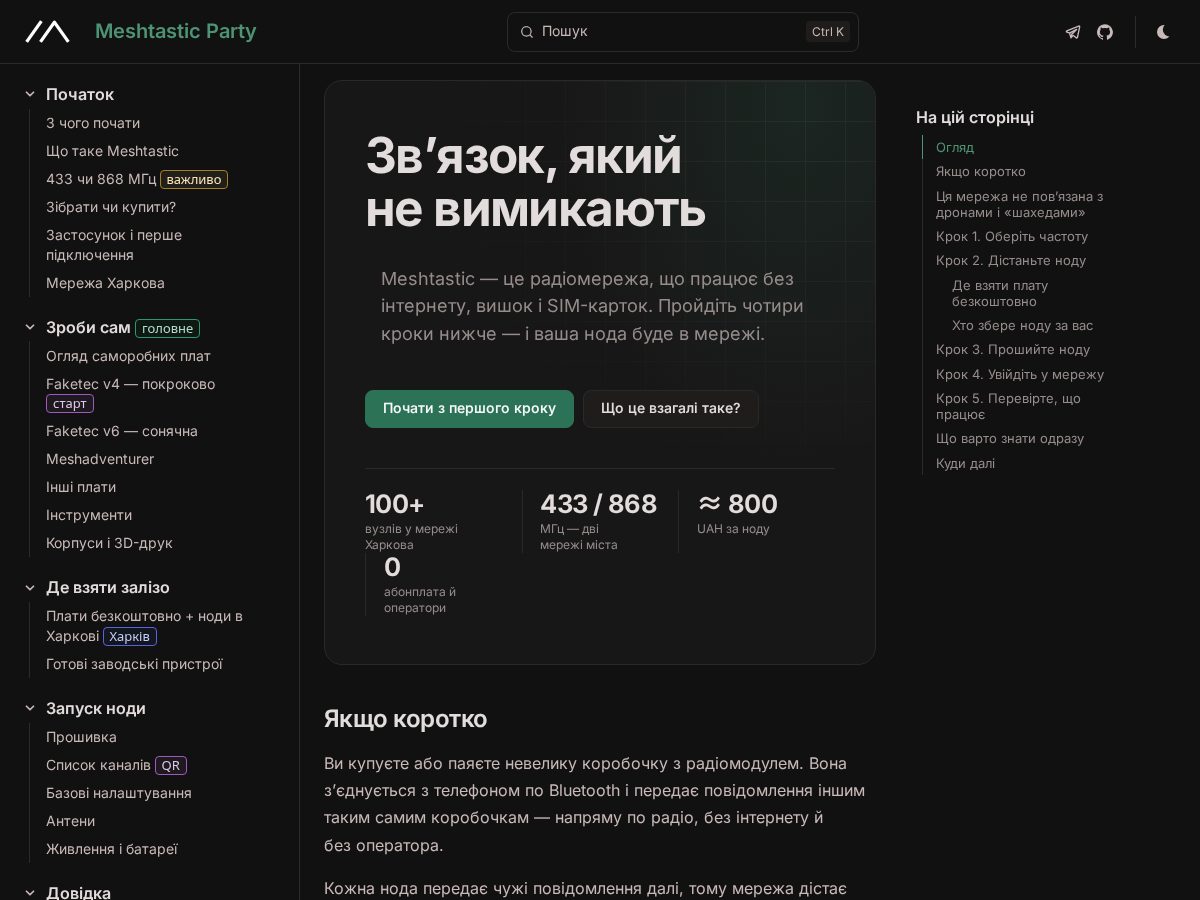
Task: Focus the Пошук search field
Action: click(x=683, y=32)
